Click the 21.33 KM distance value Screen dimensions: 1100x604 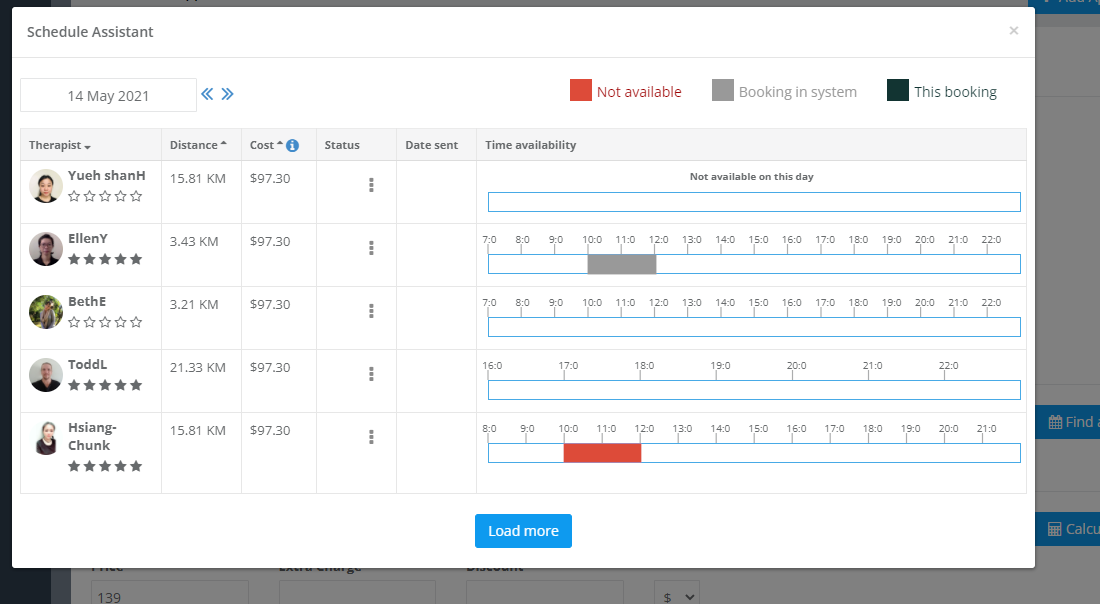click(x=198, y=368)
